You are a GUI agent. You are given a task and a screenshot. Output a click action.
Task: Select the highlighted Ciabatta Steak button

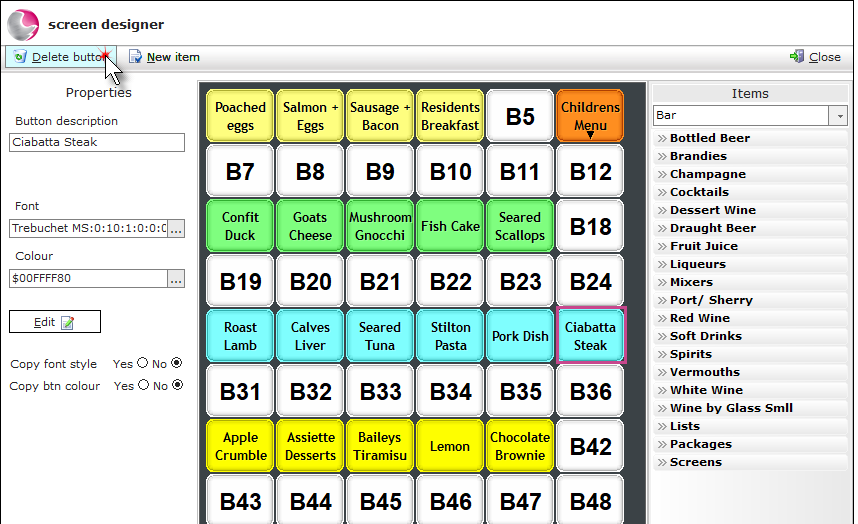pyautogui.click(x=590, y=336)
